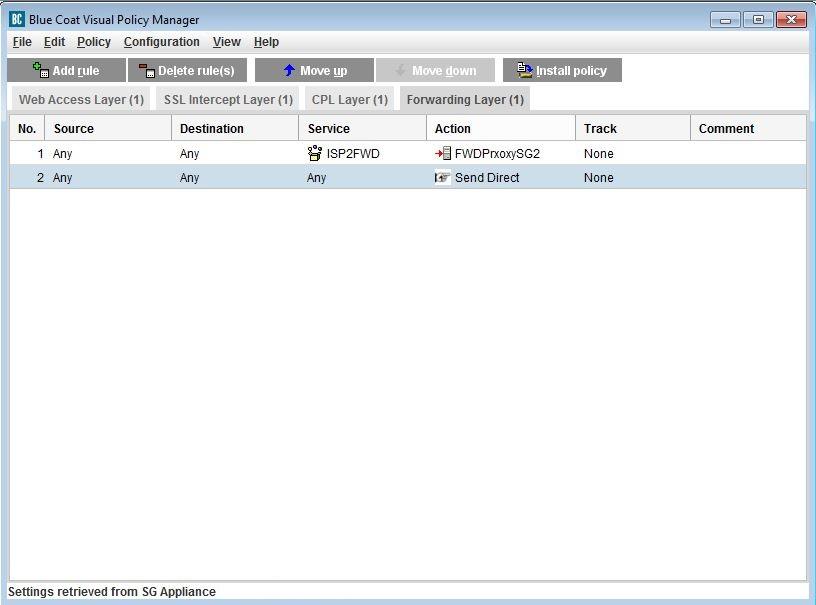The height and width of the screenshot is (605, 816).
Task: Click the Blue Coat BC title bar icon
Action: (17, 19)
